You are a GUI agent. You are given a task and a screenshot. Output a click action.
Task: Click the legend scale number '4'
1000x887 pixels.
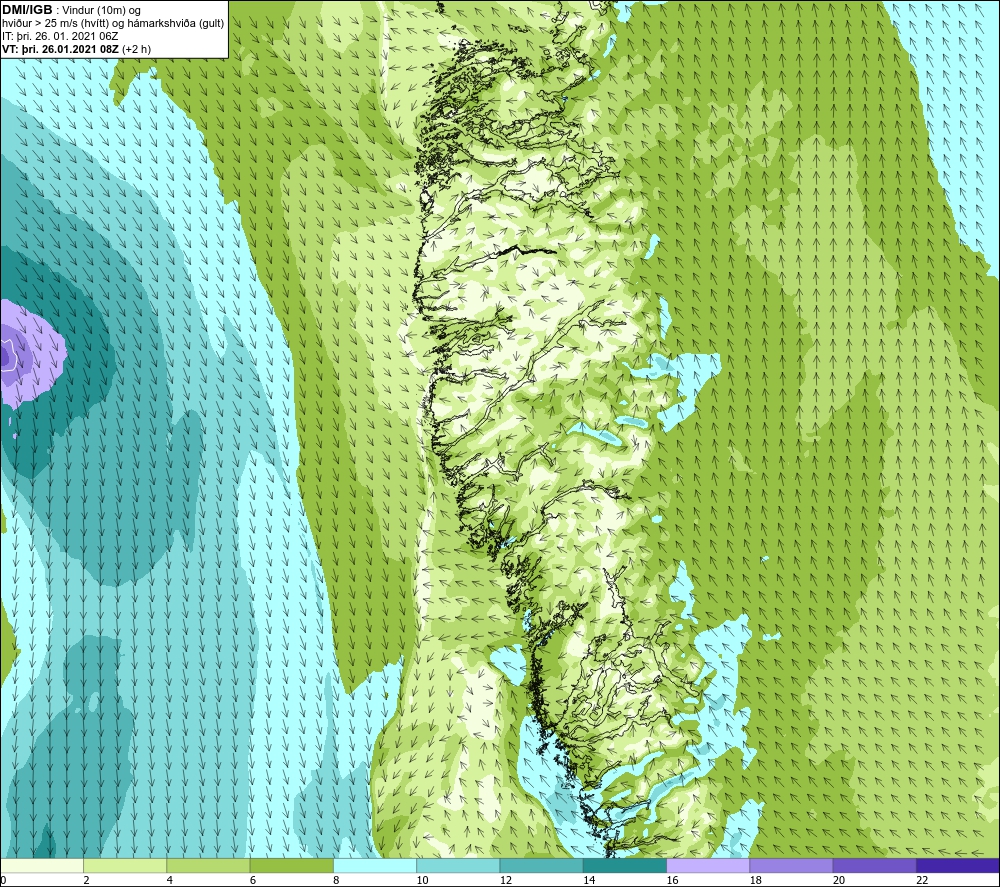coord(170,880)
